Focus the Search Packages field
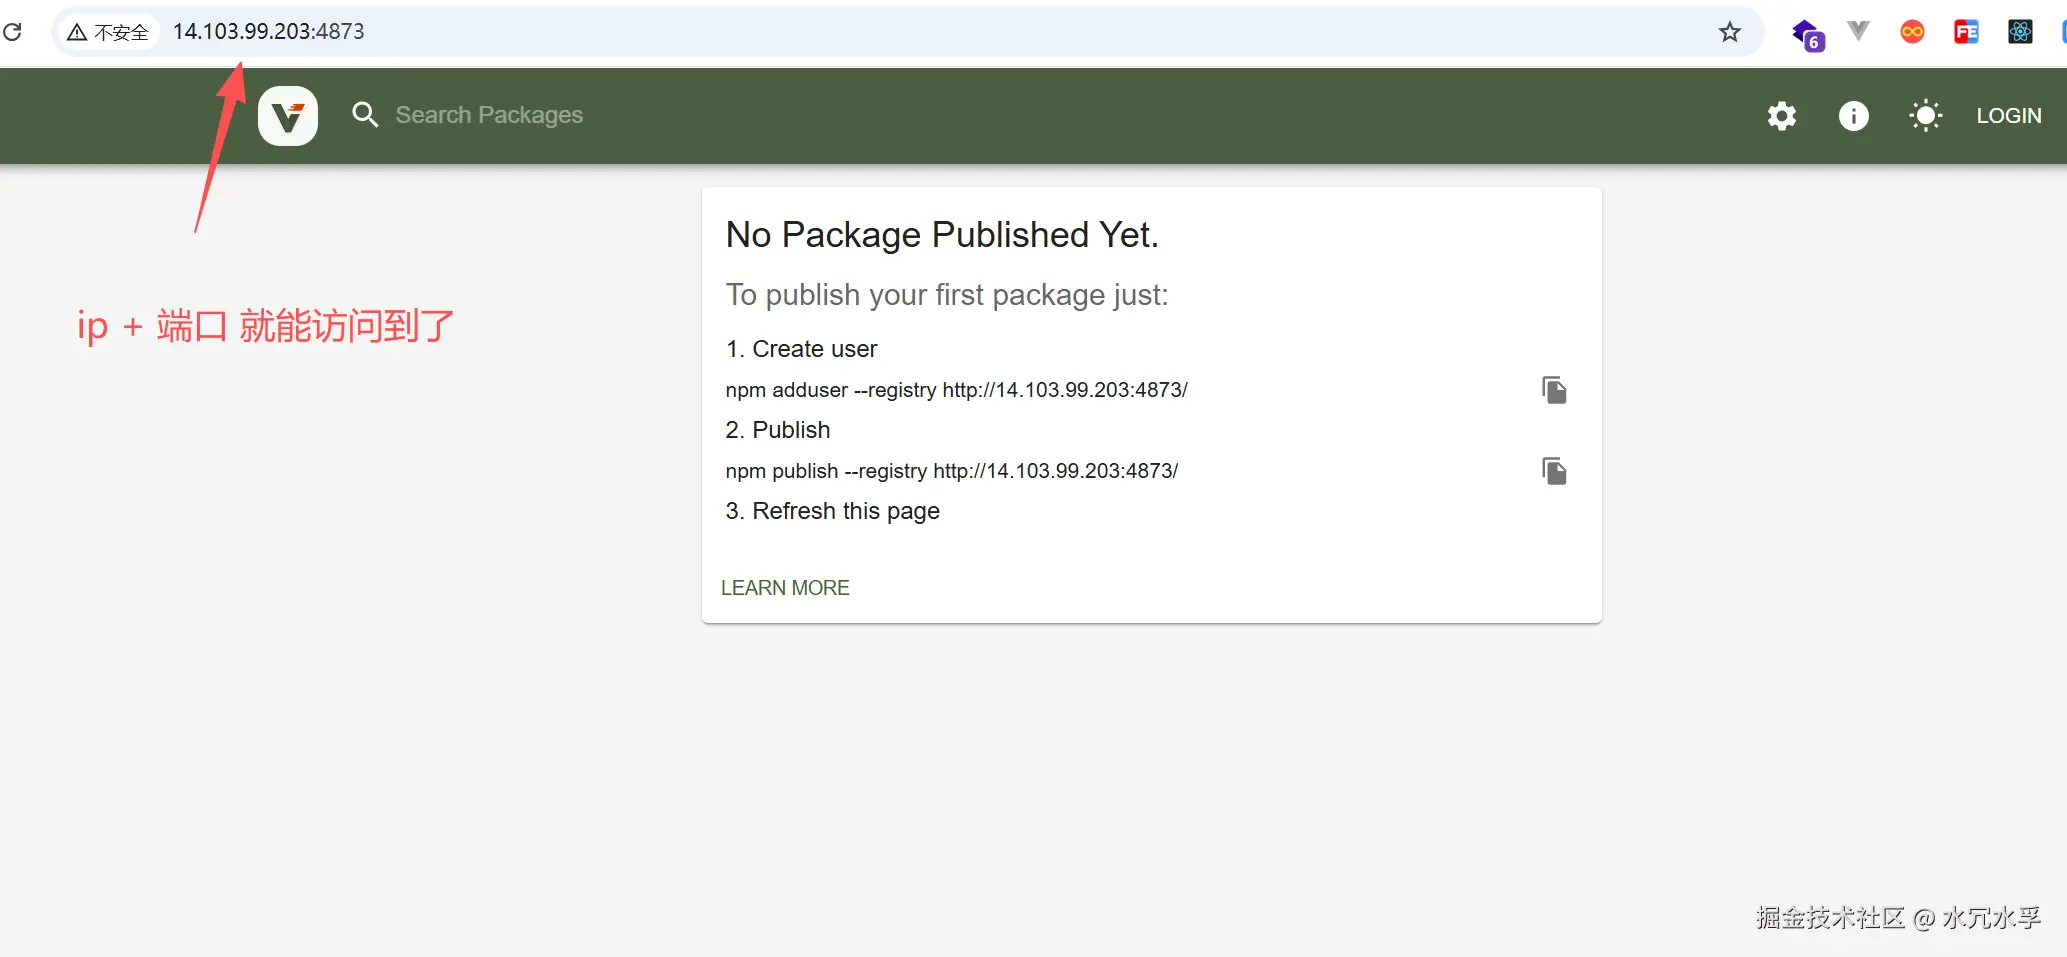The height and width of the screenshot is (957, 2067). tap(488, 115)
